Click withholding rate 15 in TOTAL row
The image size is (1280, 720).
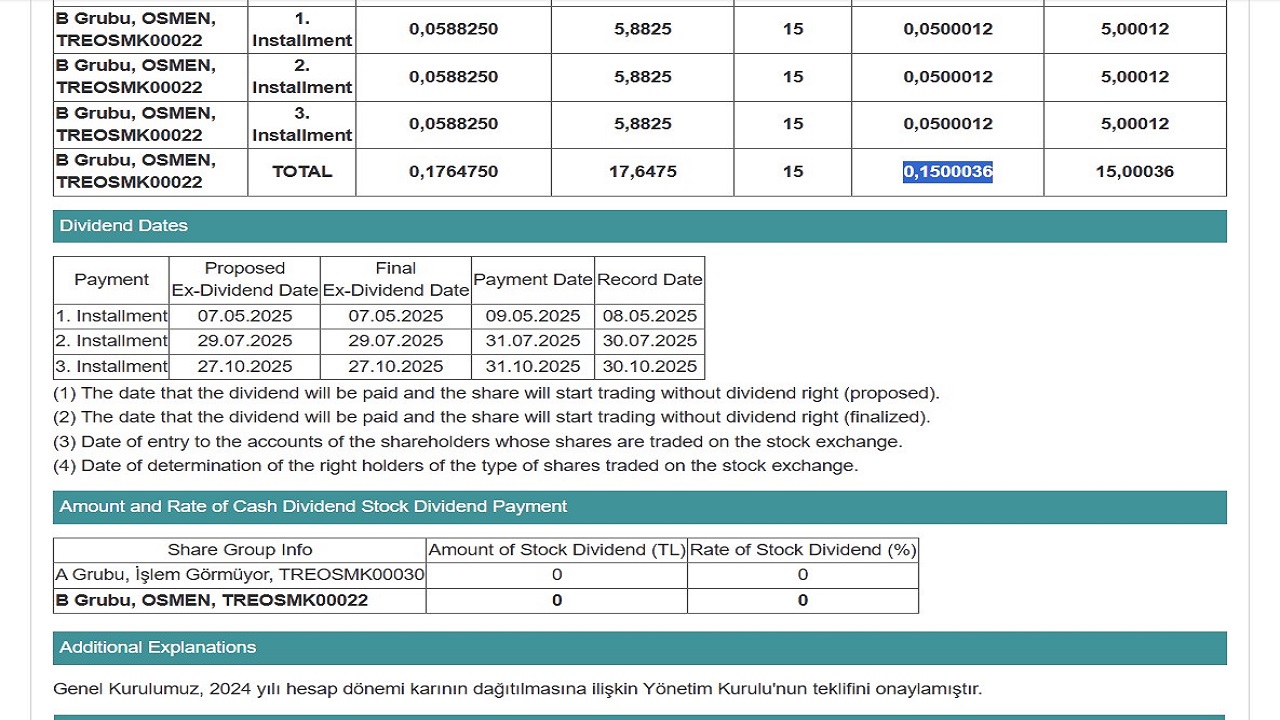[793, 172]
